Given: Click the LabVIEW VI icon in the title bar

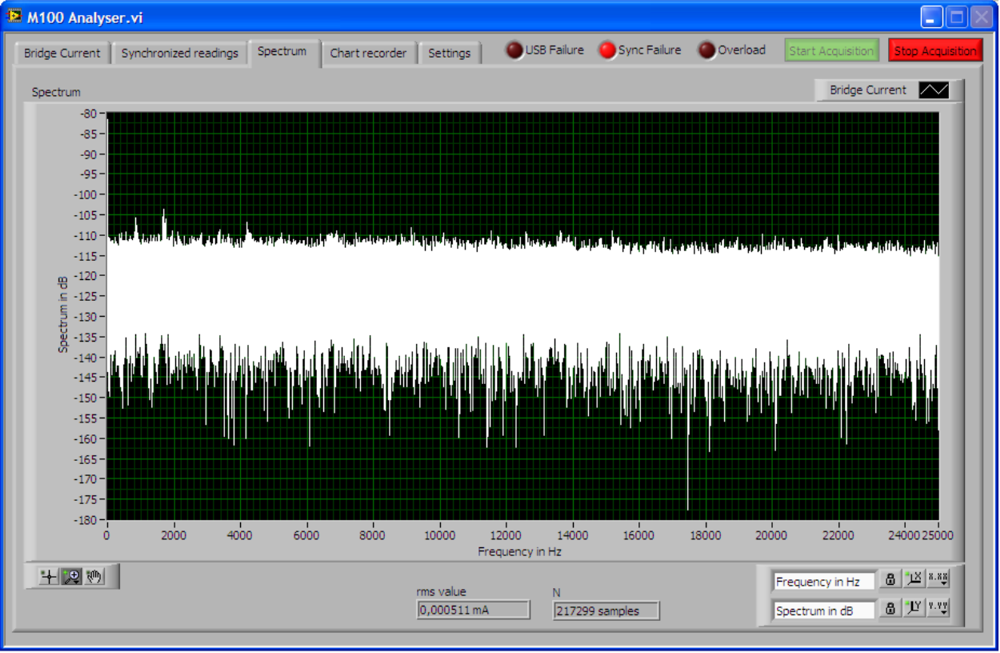Looking at the screenshot, I should pos(14,15).
